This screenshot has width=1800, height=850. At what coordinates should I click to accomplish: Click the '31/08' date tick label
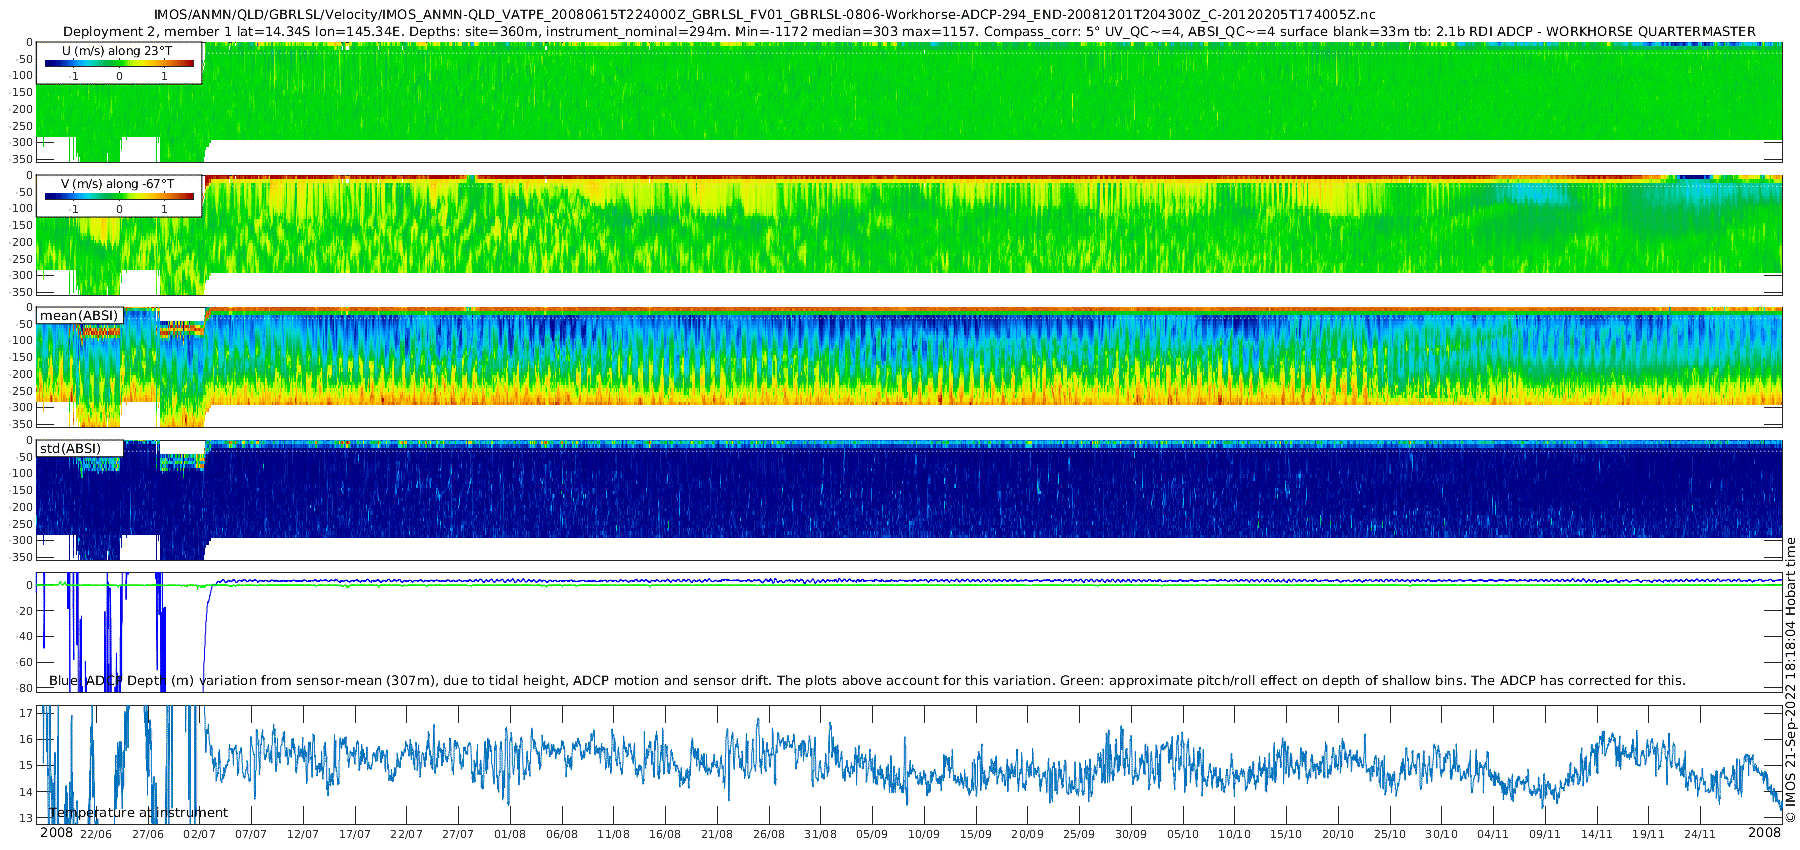820,834
